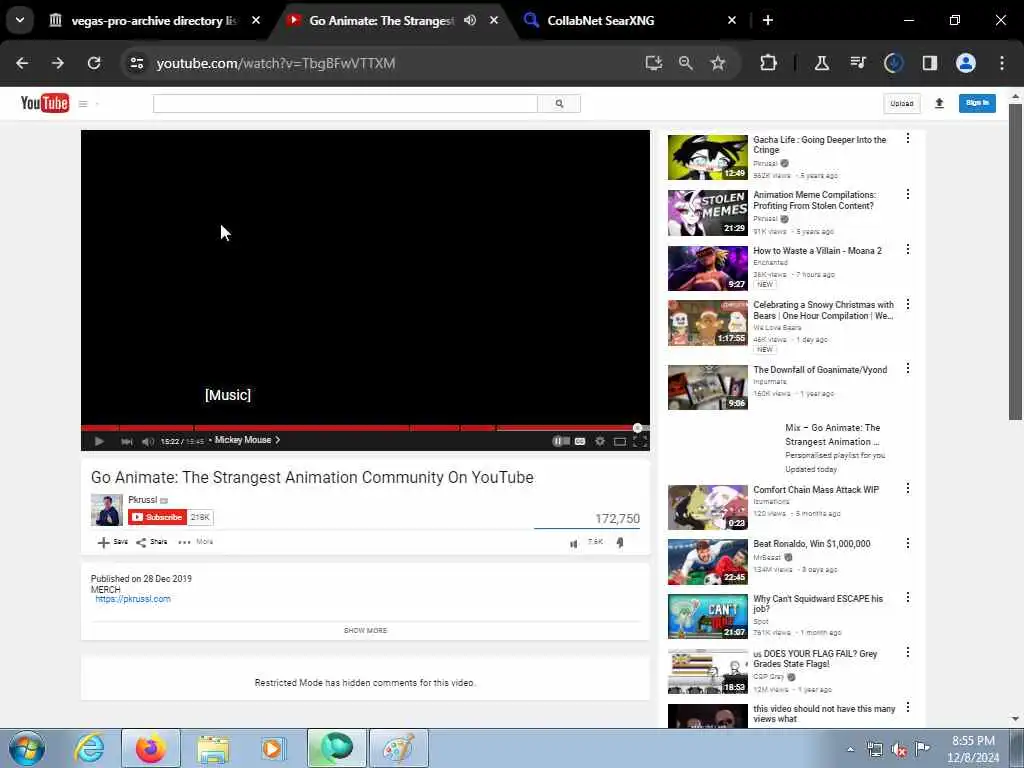Click the video progress bar

(x=365, y=428)
